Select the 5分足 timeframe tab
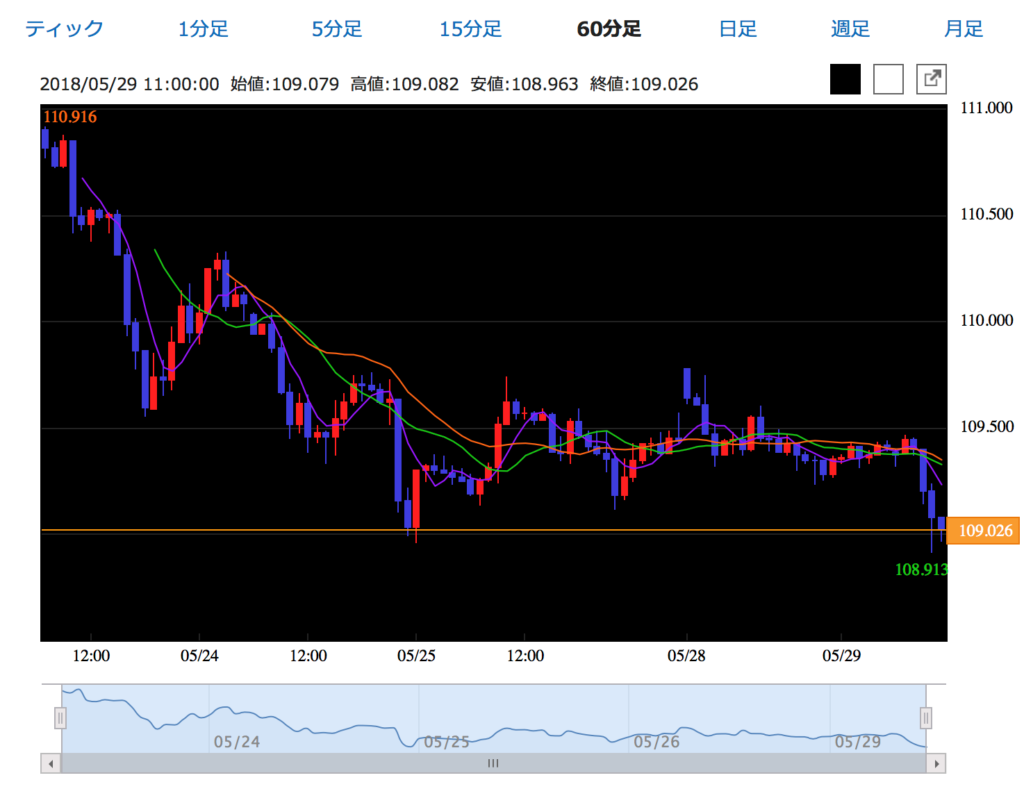 [336, 29]
